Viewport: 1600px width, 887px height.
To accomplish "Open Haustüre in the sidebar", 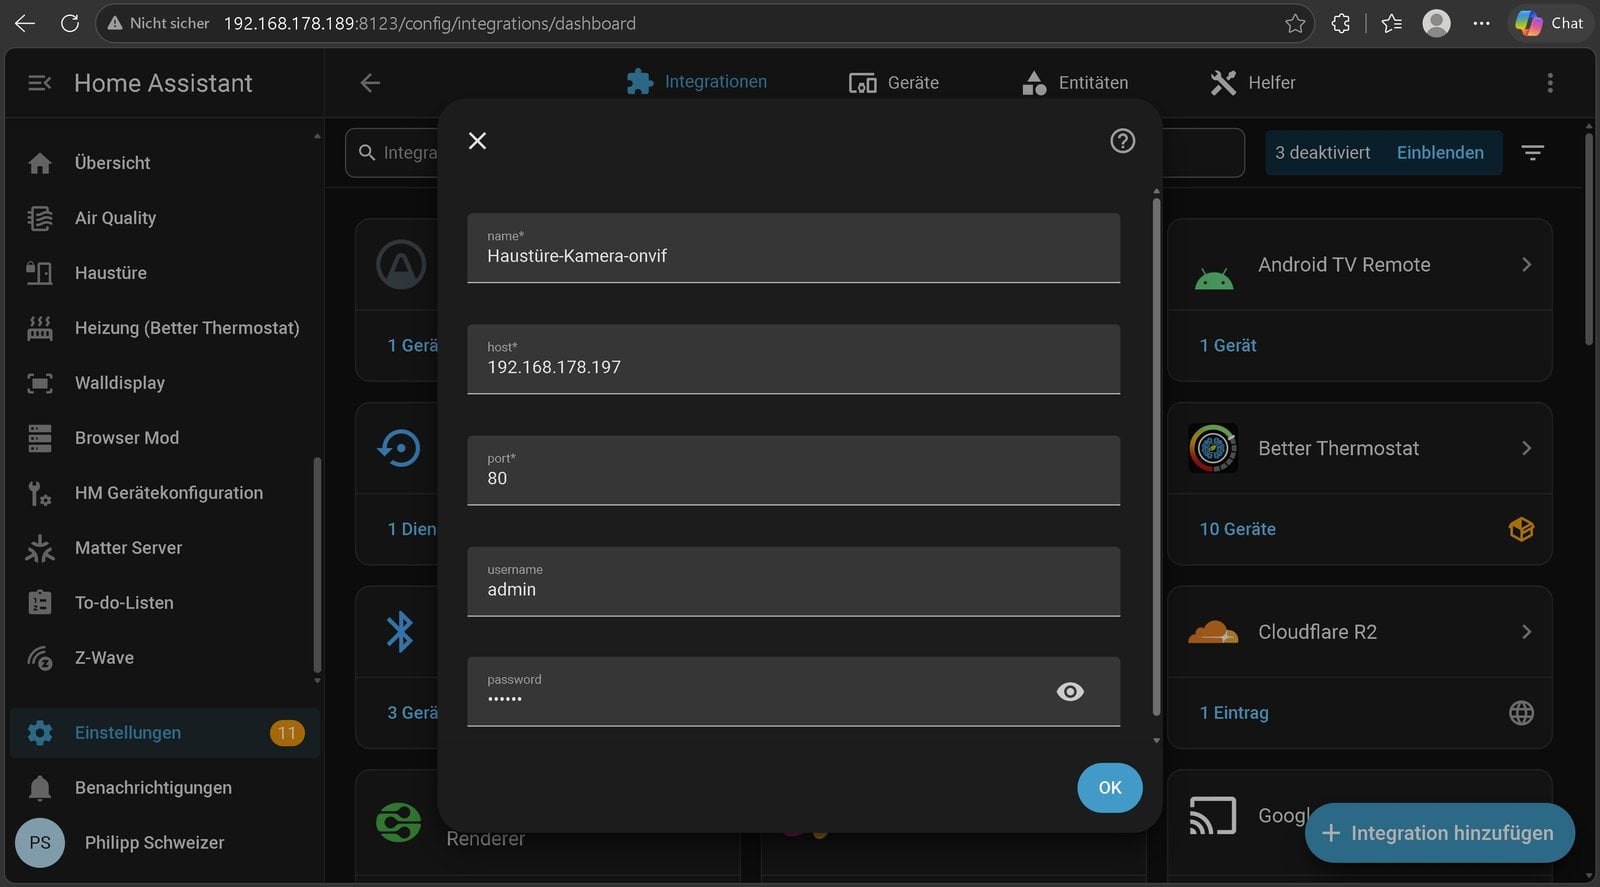I will 165,273.
